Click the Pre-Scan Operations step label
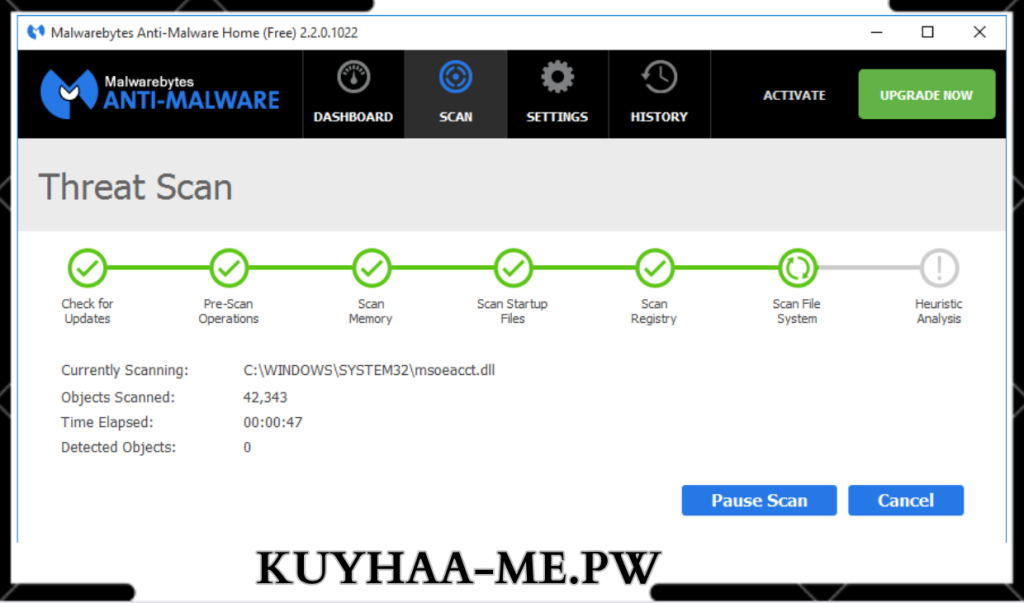Viewport: 1024px width, 603px height. click(229, 312)
